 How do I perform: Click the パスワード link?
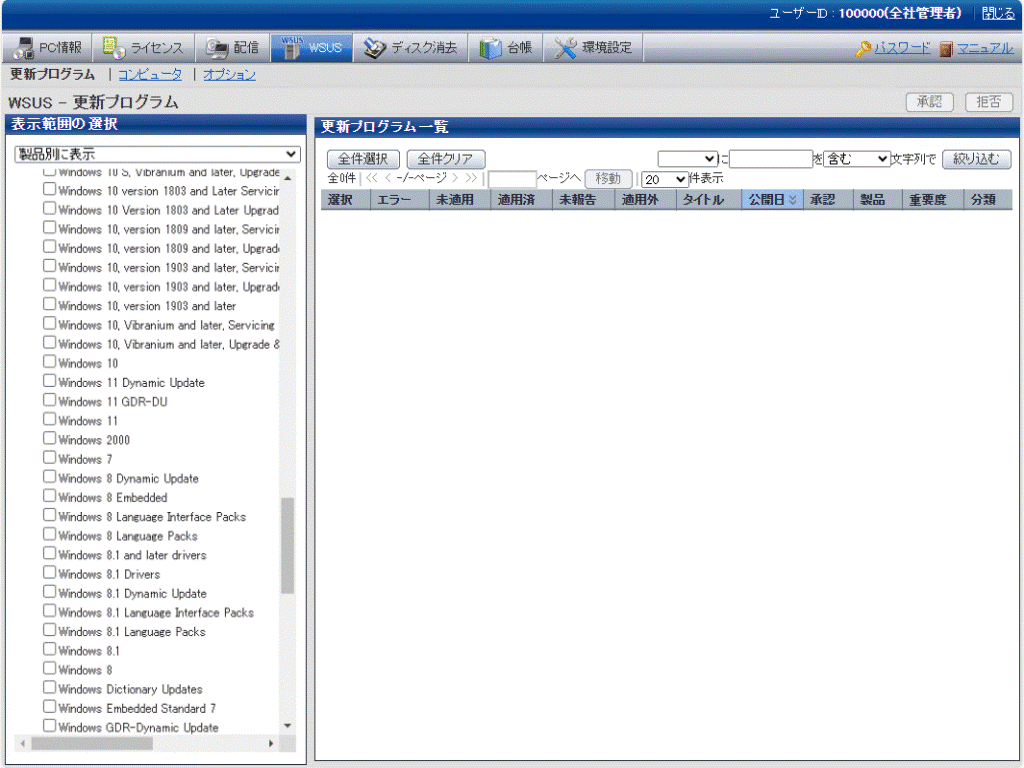pyautogui.click(x=903, y=48)
